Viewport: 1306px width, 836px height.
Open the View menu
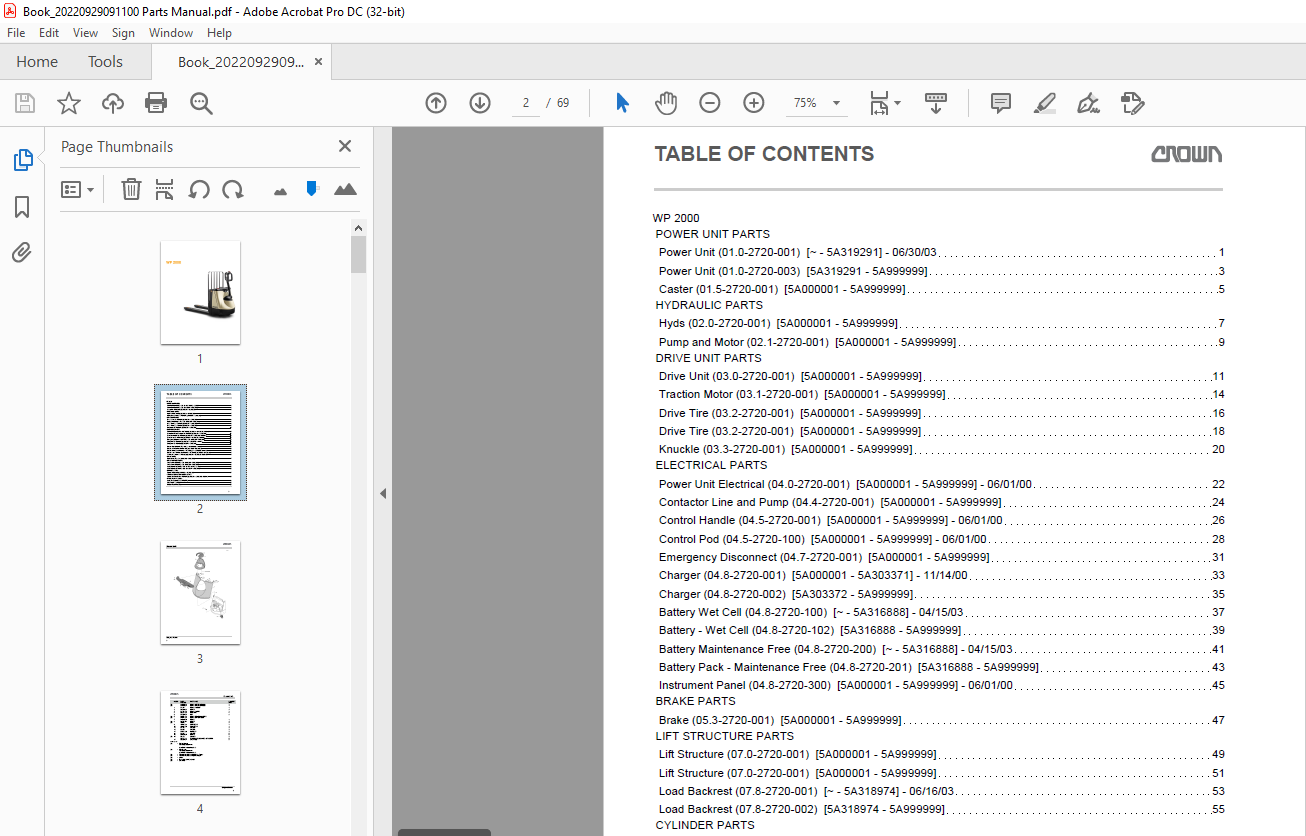[x=85, y=33]
